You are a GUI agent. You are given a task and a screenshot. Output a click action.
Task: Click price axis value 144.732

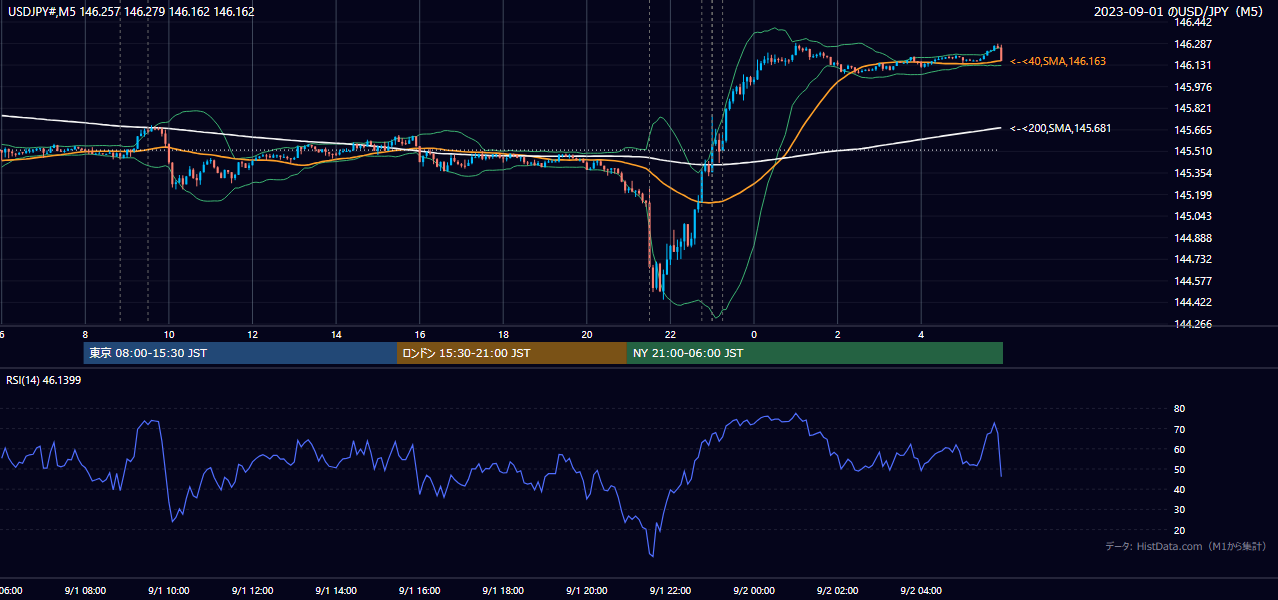coord(1195,259)
